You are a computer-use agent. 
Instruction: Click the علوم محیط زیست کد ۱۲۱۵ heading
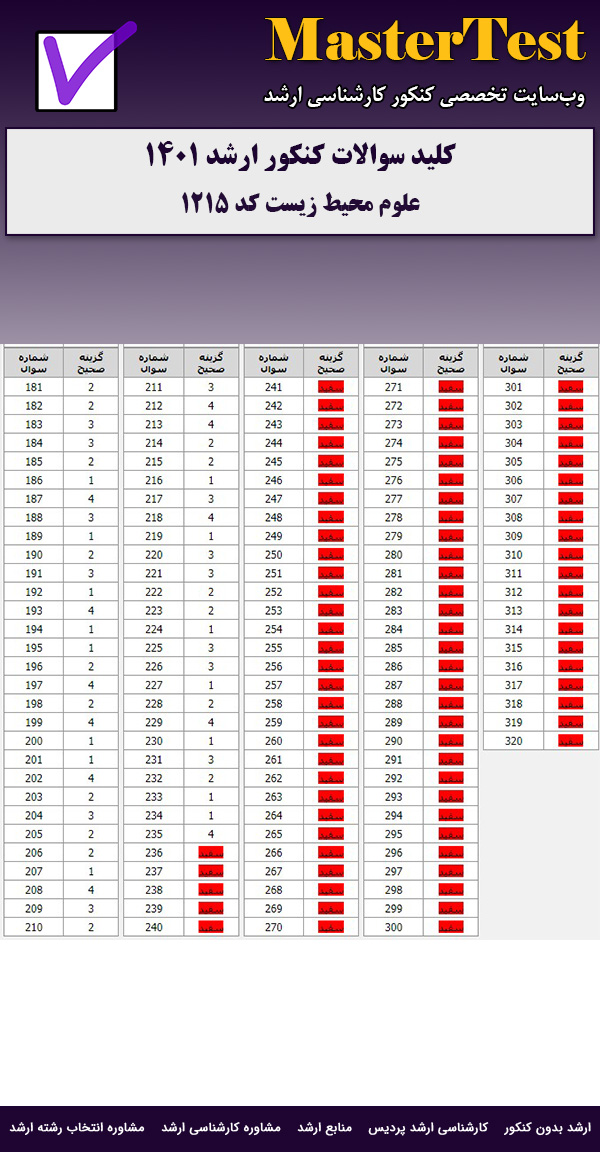(x=300, y=204)
